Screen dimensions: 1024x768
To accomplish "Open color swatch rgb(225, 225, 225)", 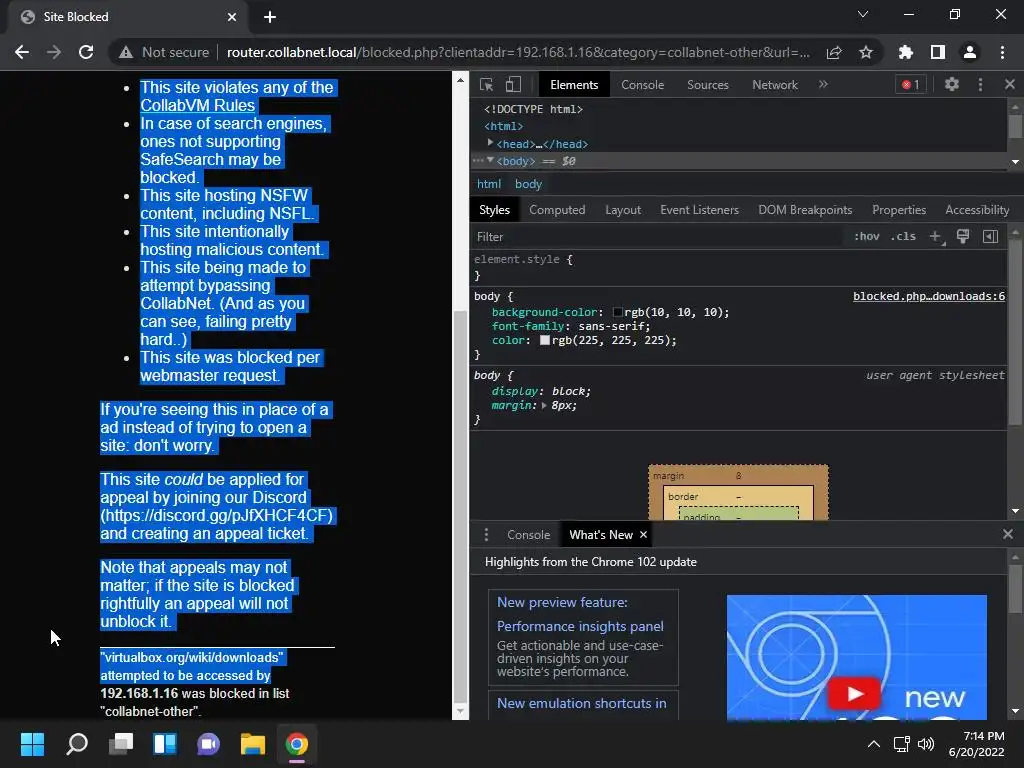I will pyautogui.click(x=545, y=340).
